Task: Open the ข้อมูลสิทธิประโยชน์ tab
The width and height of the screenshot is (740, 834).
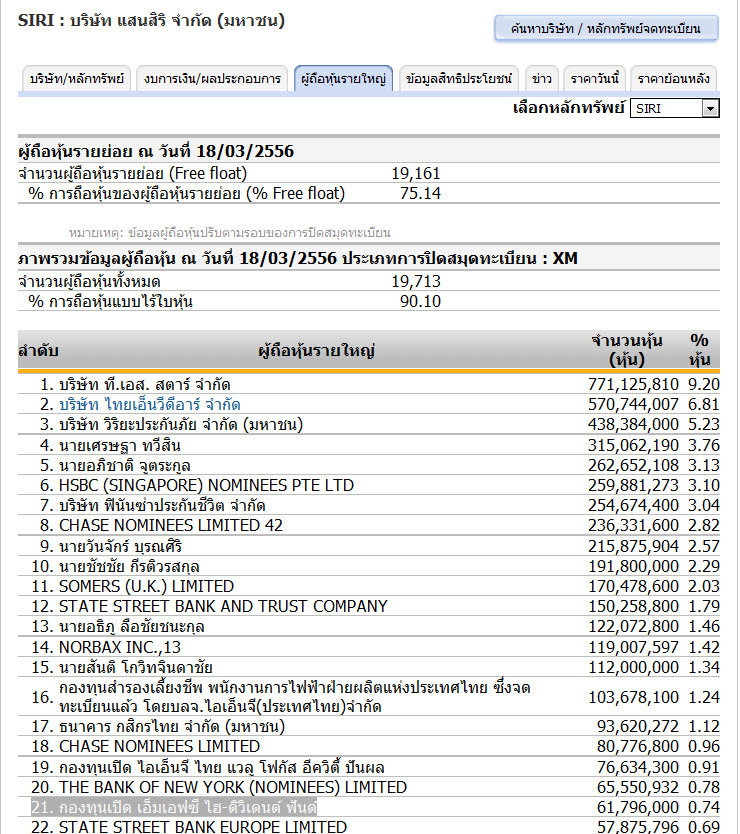Action: (459, 79)
